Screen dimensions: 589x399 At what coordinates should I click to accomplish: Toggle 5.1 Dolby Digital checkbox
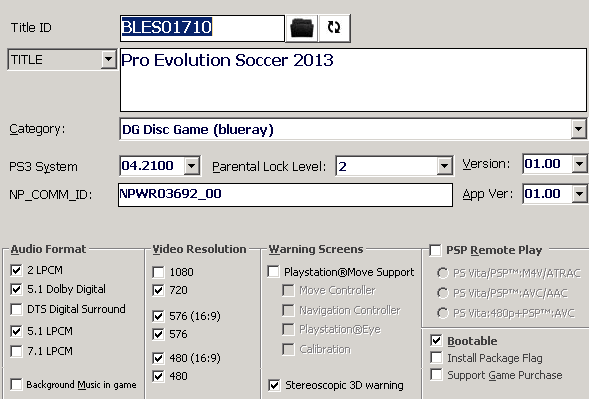click(16, 289)
